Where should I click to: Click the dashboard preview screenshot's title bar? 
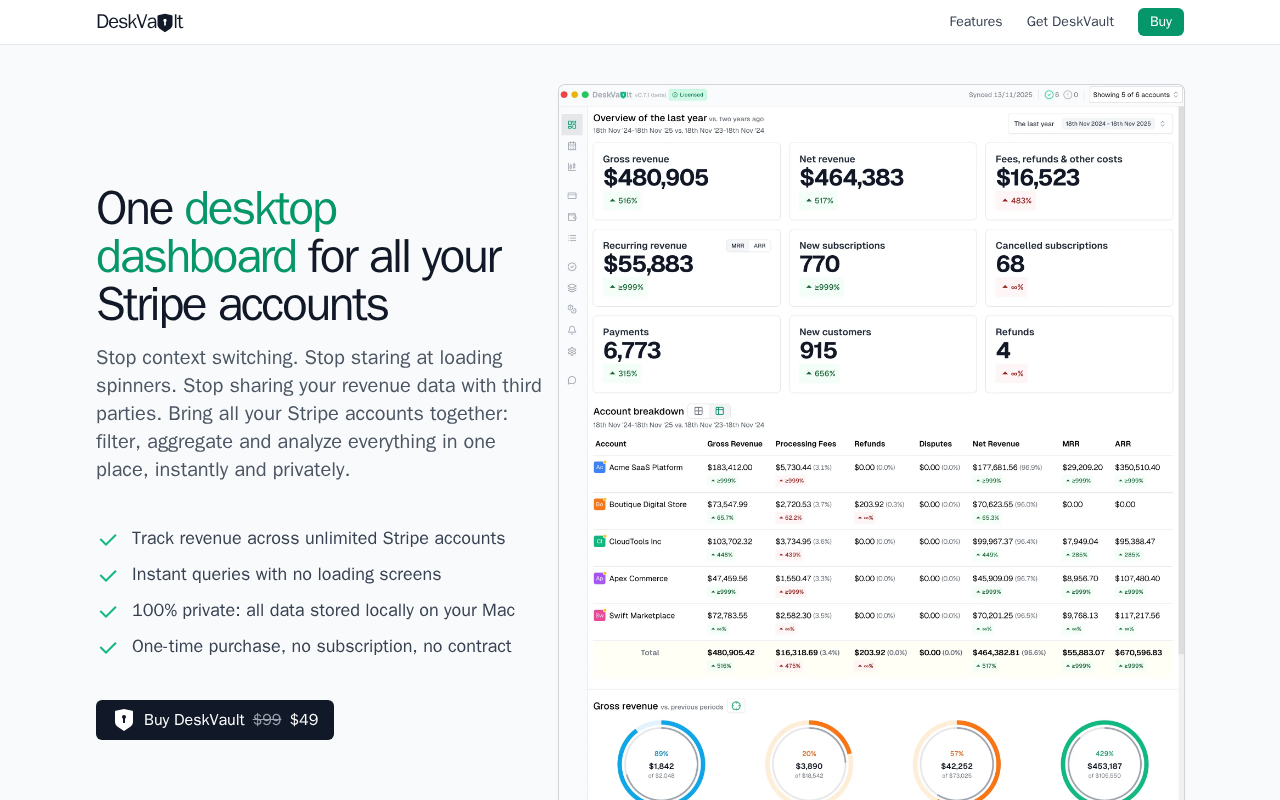coord(871,95)
